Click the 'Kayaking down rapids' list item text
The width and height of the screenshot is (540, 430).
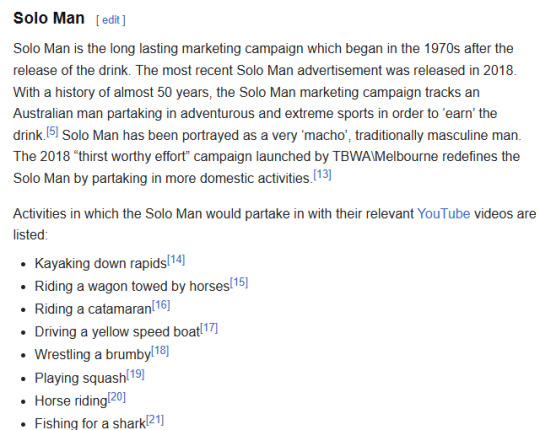pos(101,263)
